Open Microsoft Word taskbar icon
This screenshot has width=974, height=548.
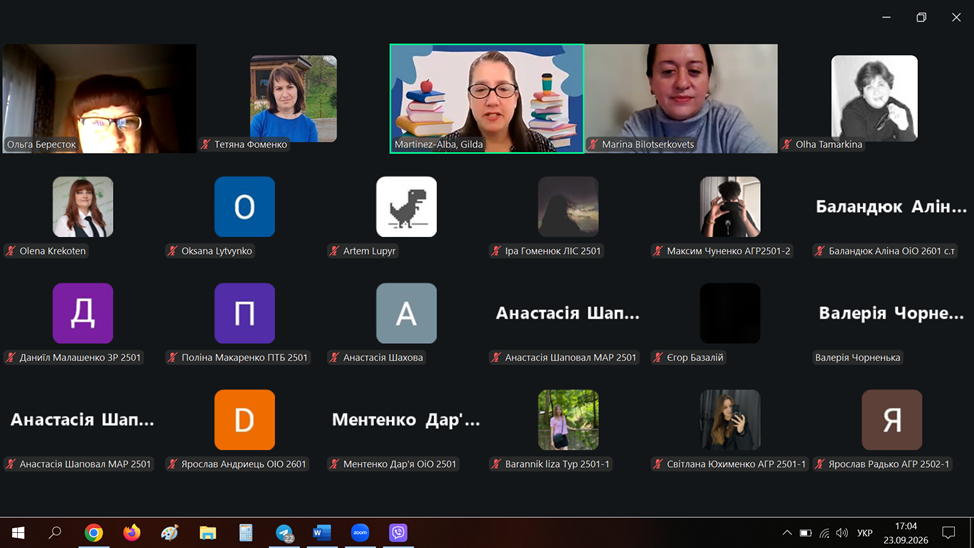(x=322, y=532)
